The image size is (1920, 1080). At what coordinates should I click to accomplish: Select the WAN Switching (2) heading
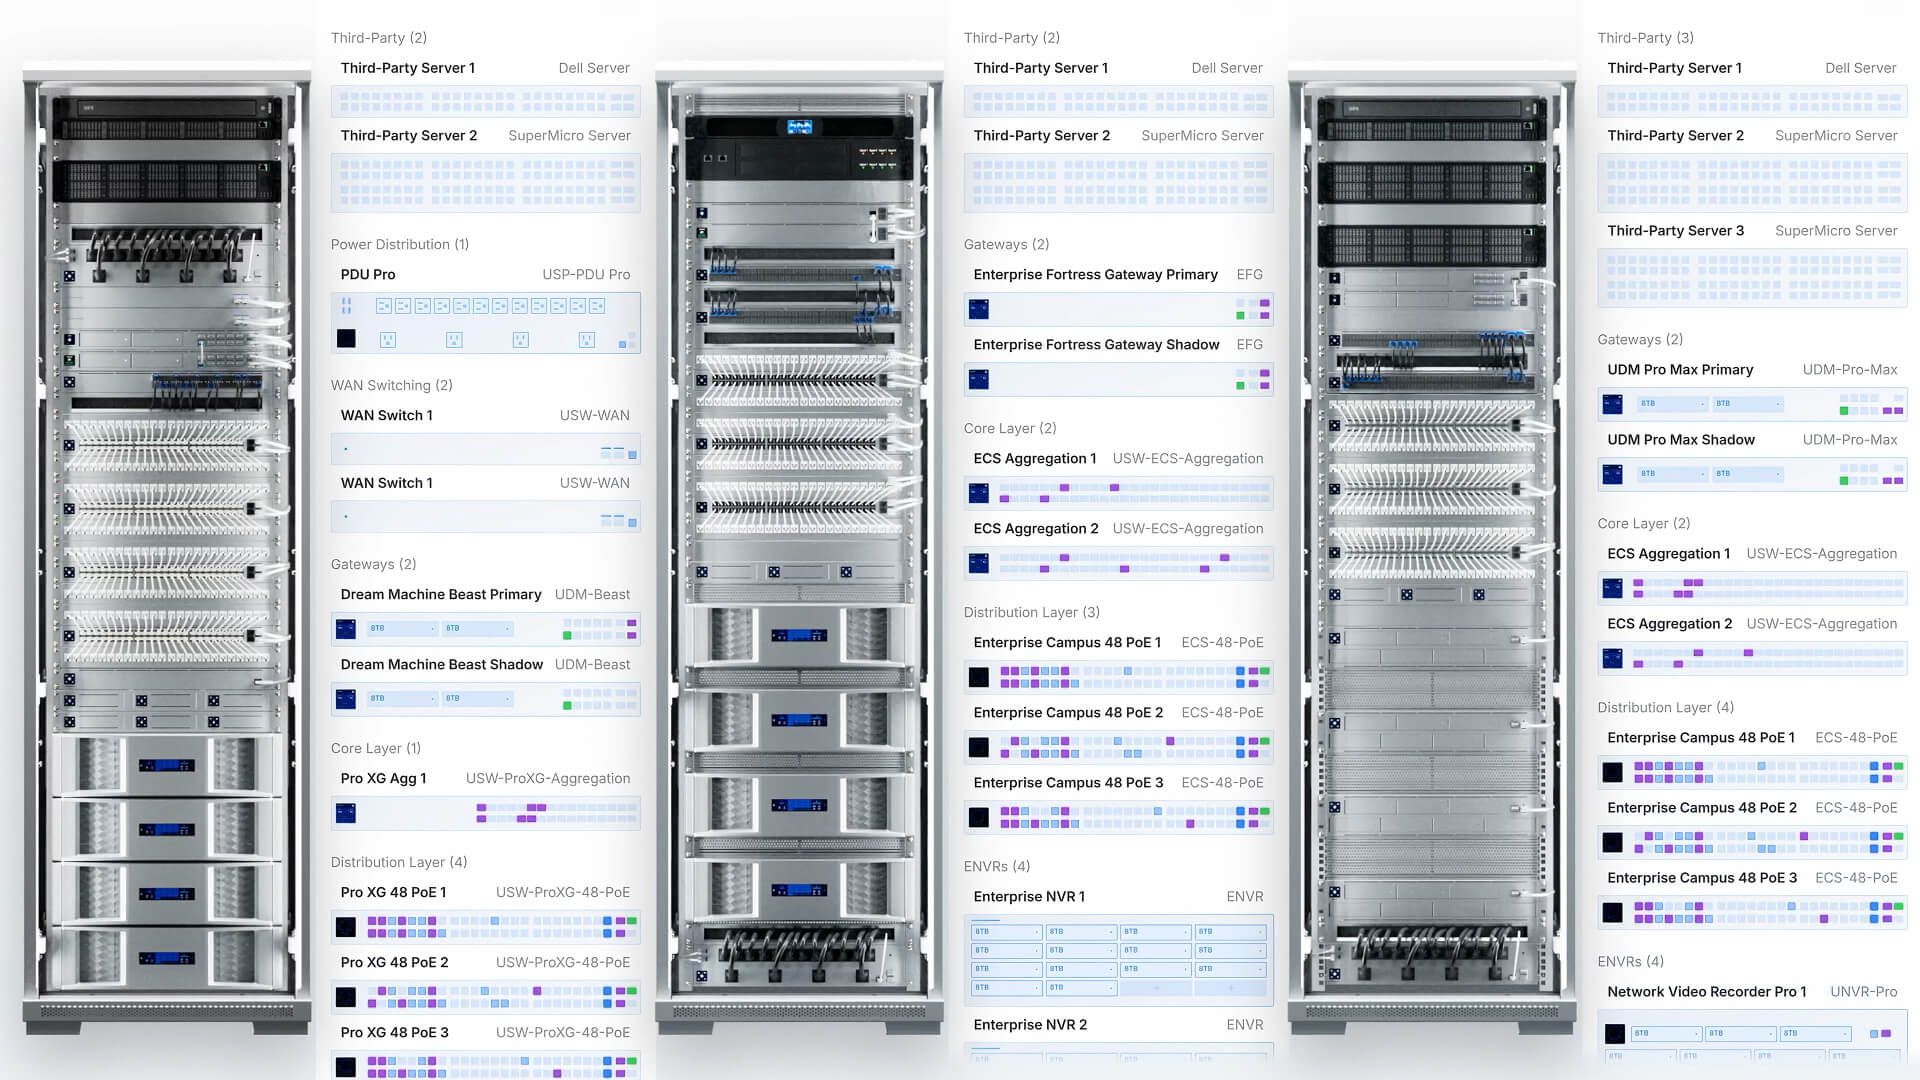(x=392, y=385)
